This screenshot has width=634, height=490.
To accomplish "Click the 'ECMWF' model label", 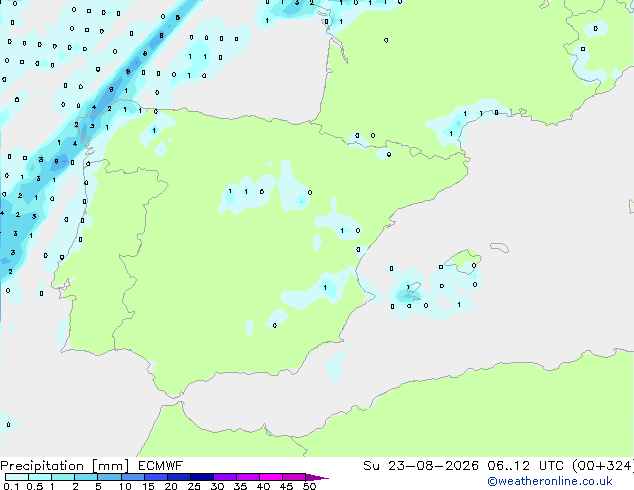I will click(x=161, y=466).
